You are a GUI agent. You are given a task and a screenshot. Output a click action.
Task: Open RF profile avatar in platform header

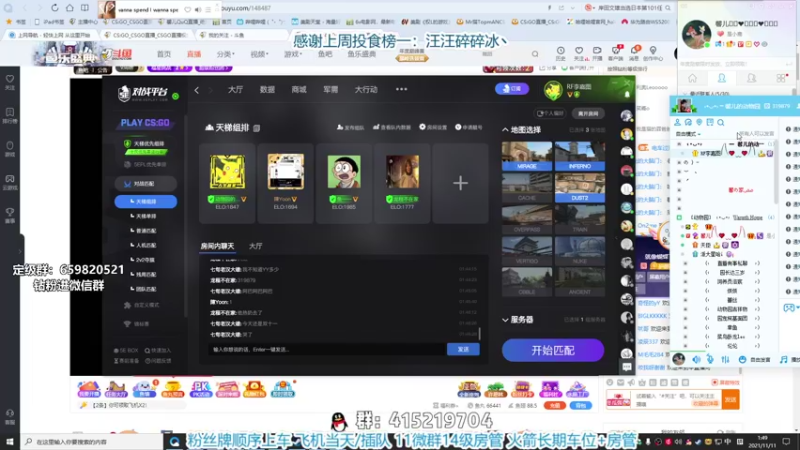(553, 90)
